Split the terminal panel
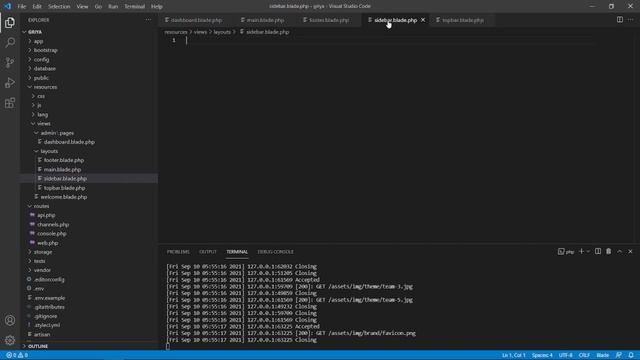The height and width of the screenshot is (360, 640). pyautogui.click(x=598, y=251)
